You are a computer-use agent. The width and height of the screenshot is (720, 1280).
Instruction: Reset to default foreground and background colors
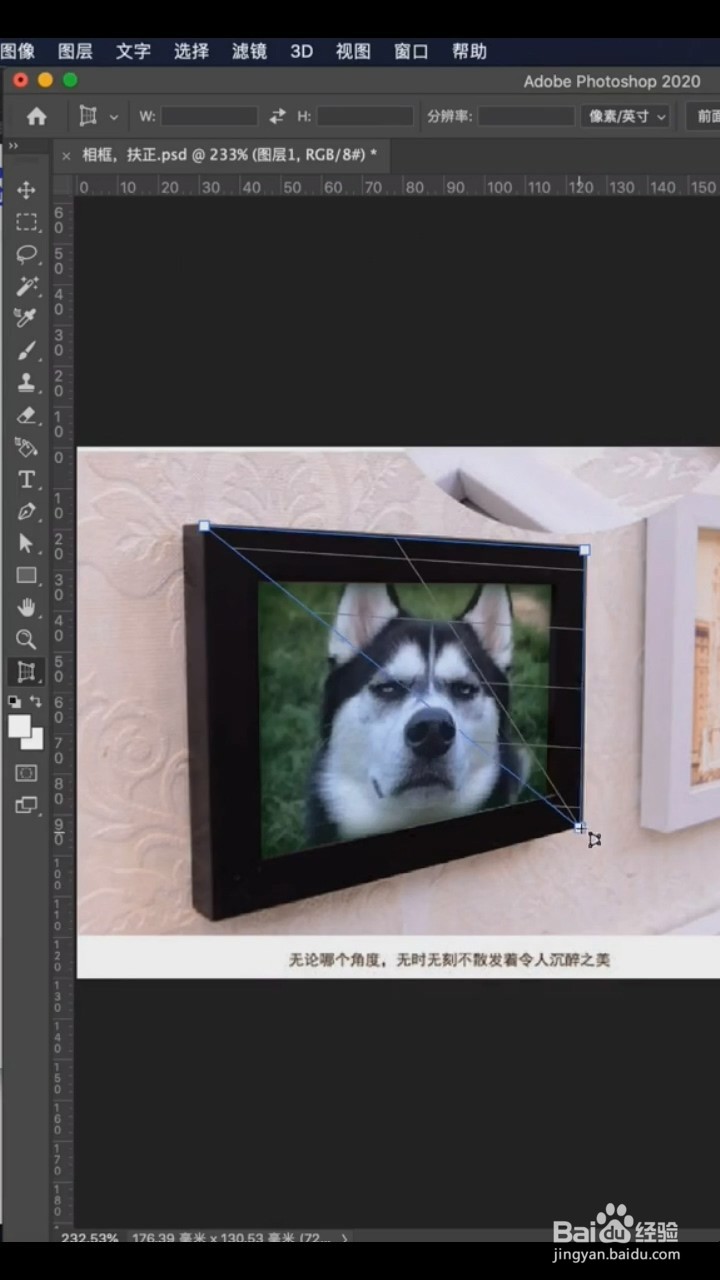(15, 702)
